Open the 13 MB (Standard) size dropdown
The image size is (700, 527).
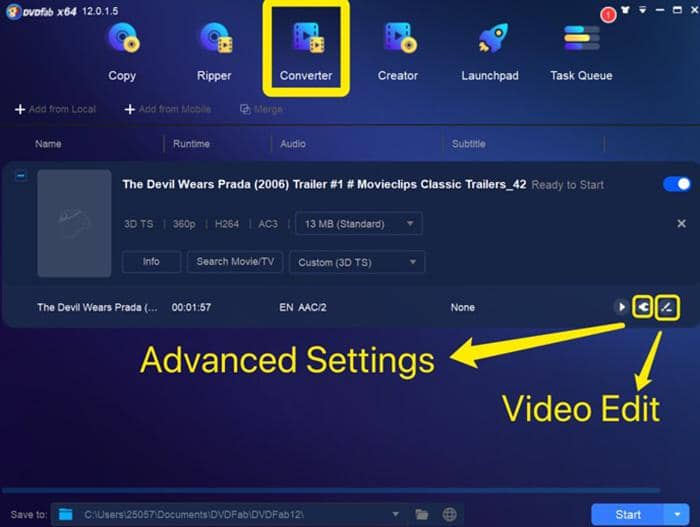click(x=358, y=224)
